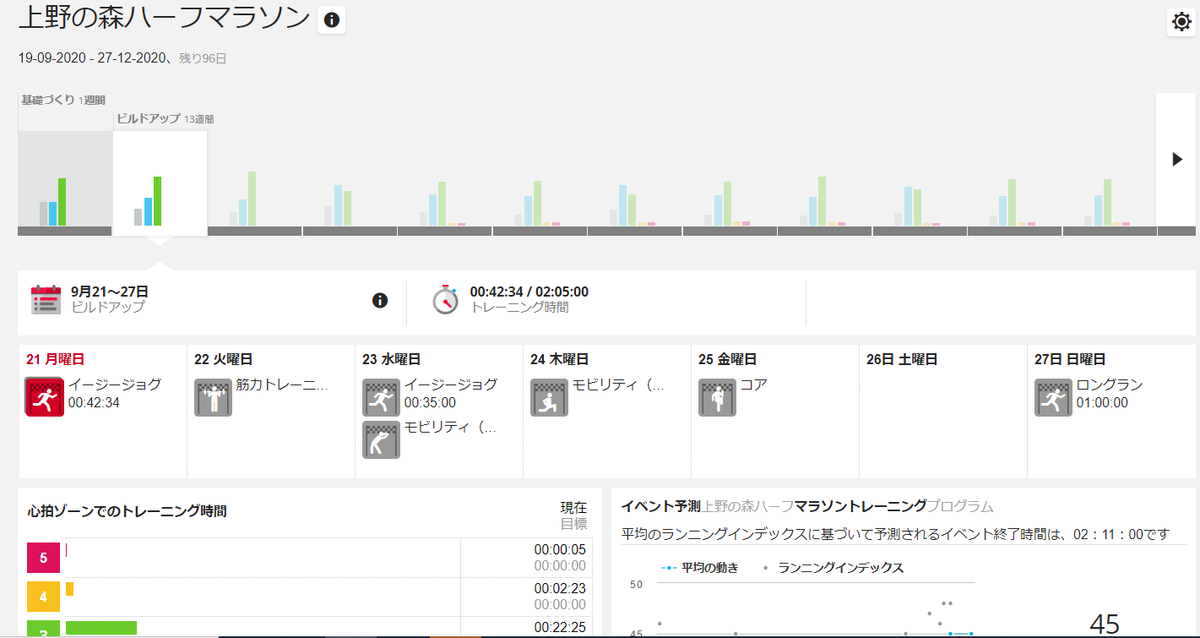
Task: Open Tuesday 筋力トレーニ… session link
Action: tap(282, 384)
